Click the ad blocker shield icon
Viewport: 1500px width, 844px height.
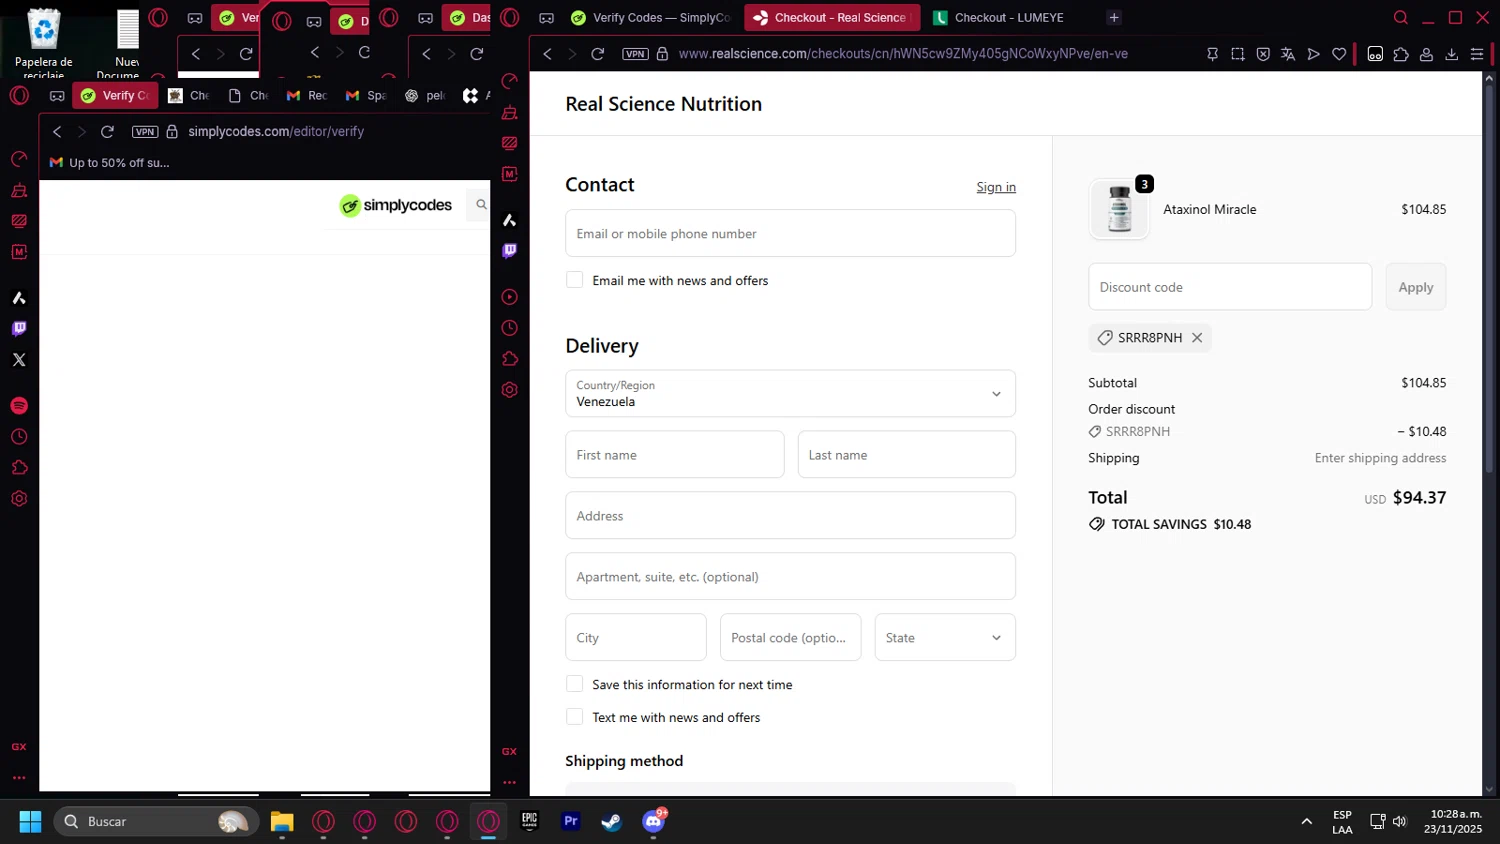pyautogui.click(x=1263, y=54)
